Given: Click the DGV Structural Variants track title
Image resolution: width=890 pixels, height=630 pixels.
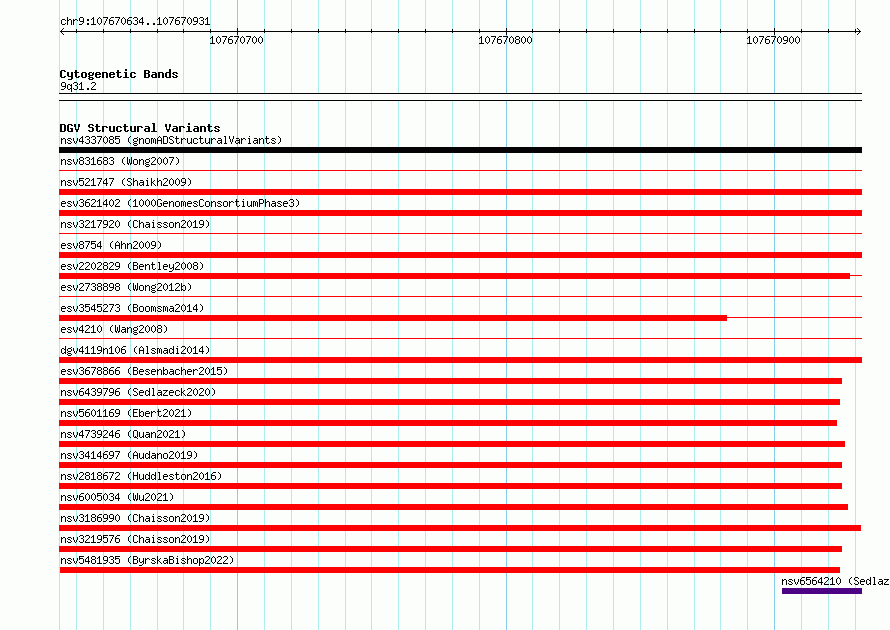Looking at the screenshot, I should (140, 128).
